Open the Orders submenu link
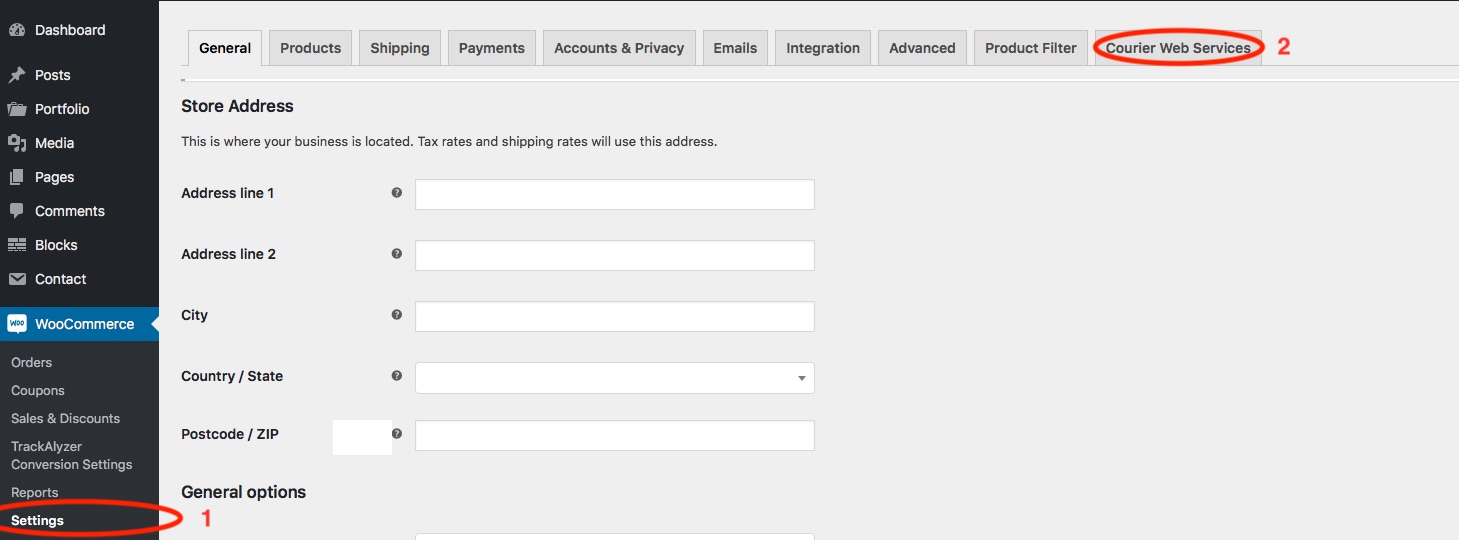 pyautogui.click(x=32, y=362)
